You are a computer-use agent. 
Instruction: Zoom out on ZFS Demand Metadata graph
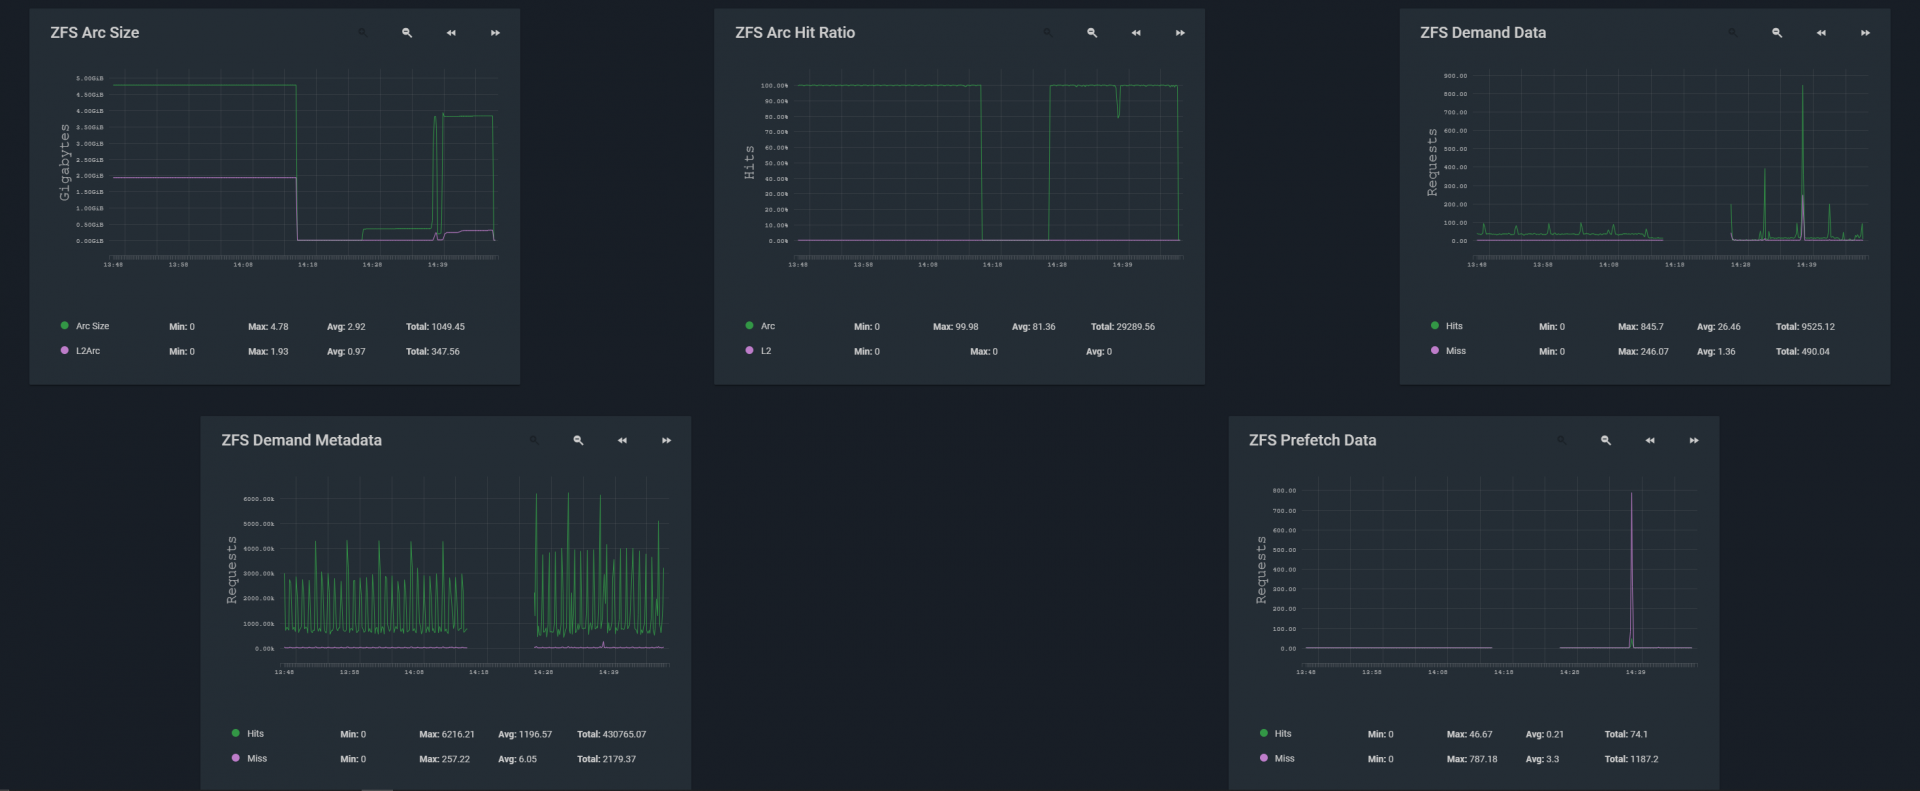click(x=534, y=440)
